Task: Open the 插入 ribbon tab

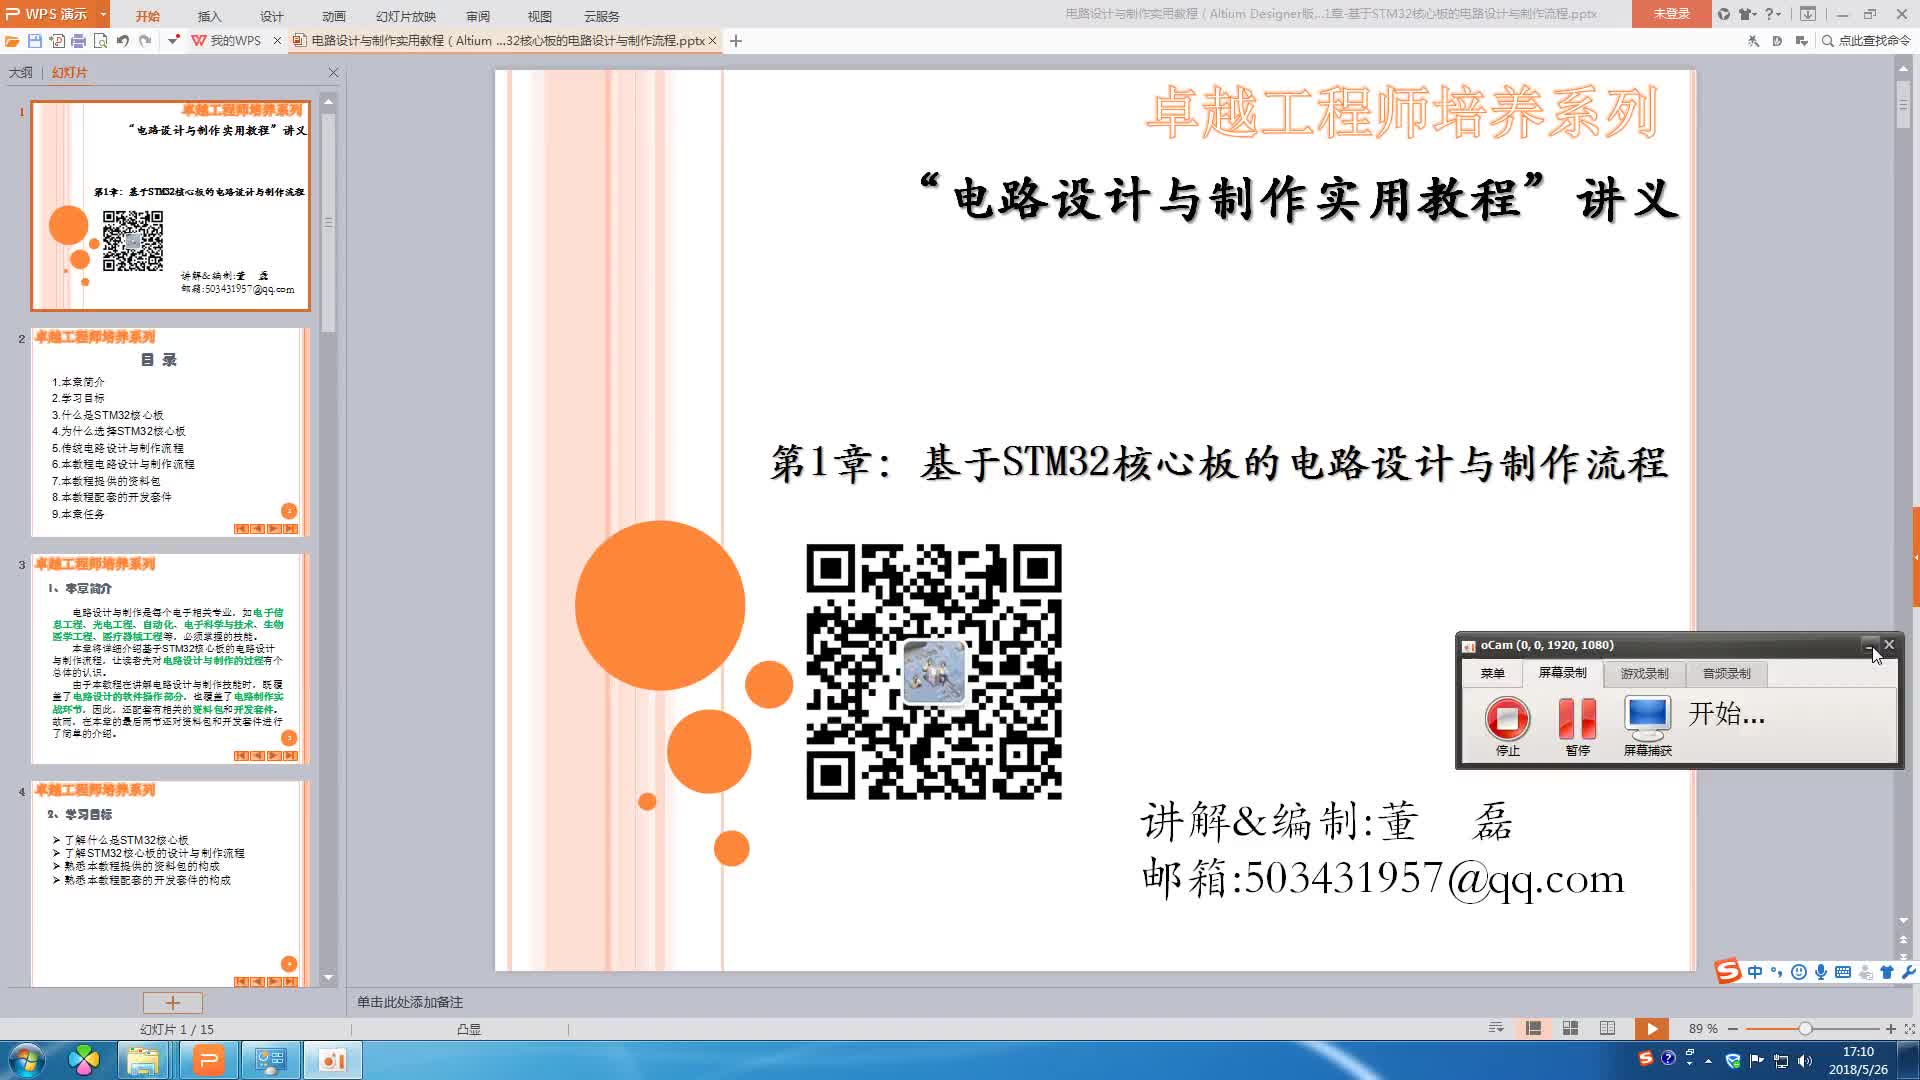Action: click(210, 16)
